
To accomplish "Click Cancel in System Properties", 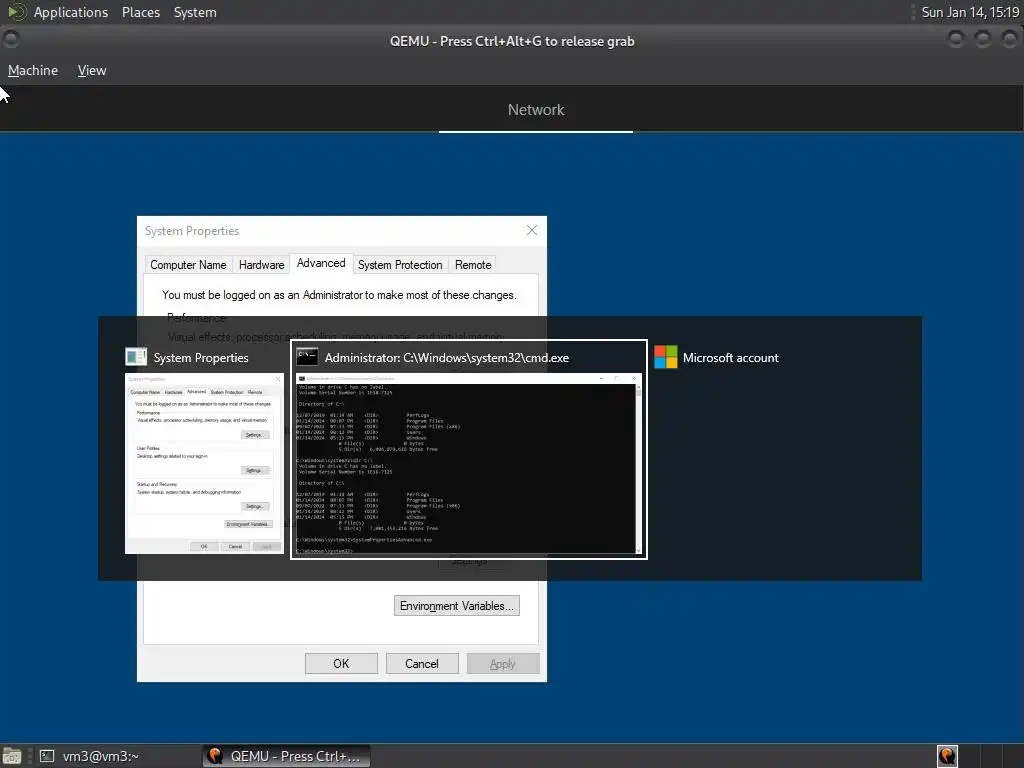I will coord(421,664).
